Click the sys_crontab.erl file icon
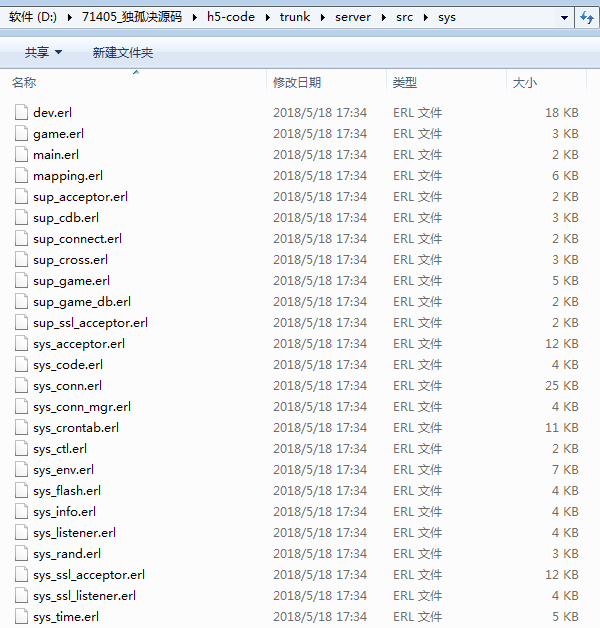600x628 pixels. [x=22, y=428]
